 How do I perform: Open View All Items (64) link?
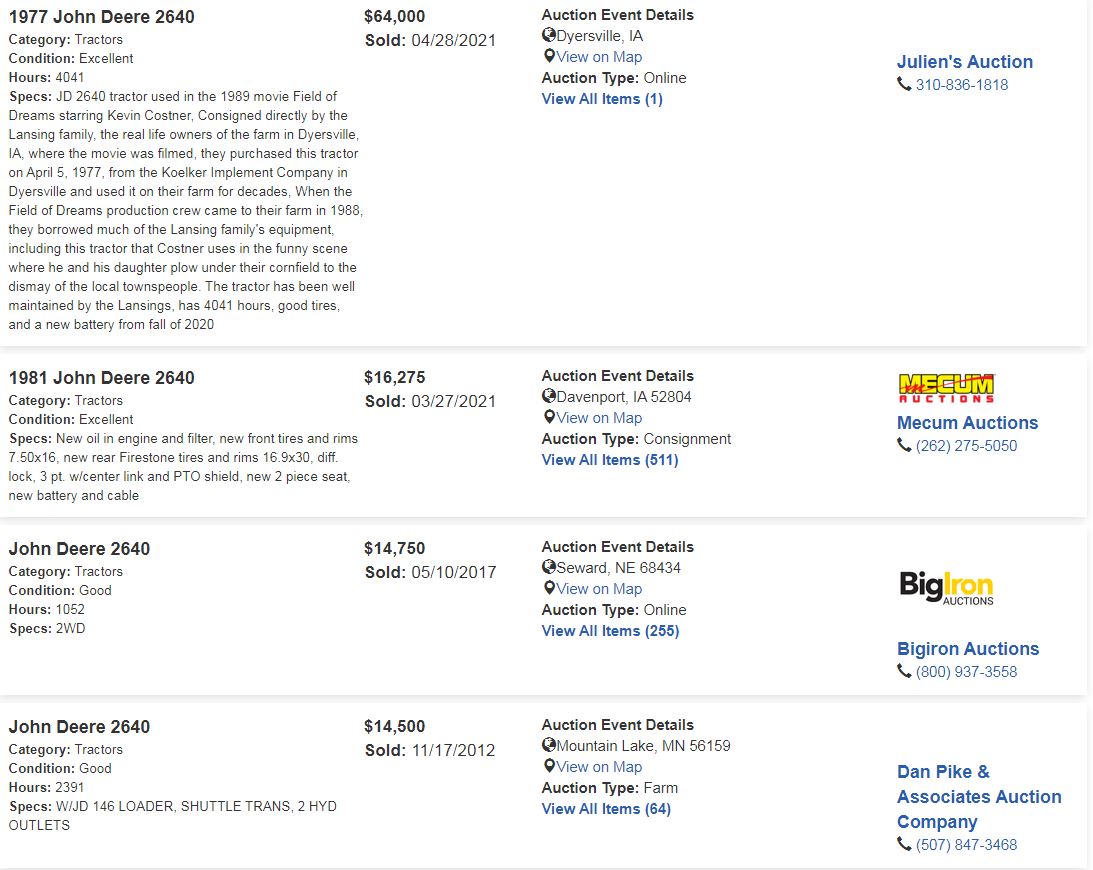(606, 809)
